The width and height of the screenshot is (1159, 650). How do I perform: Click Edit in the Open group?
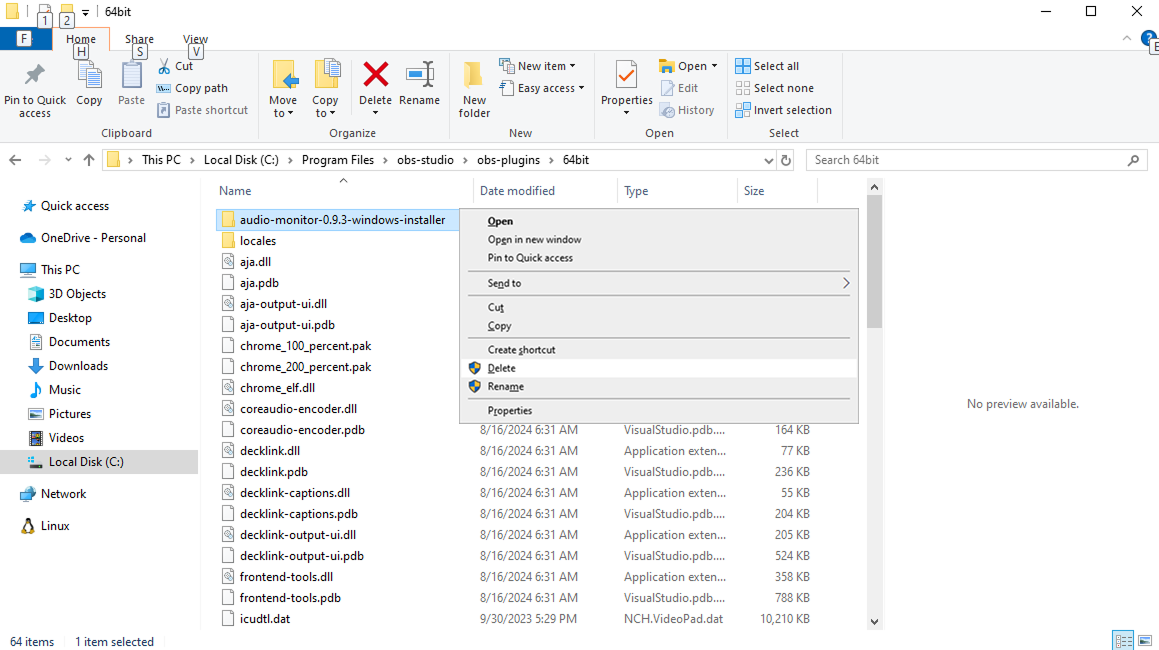click(x=679, y=88)
